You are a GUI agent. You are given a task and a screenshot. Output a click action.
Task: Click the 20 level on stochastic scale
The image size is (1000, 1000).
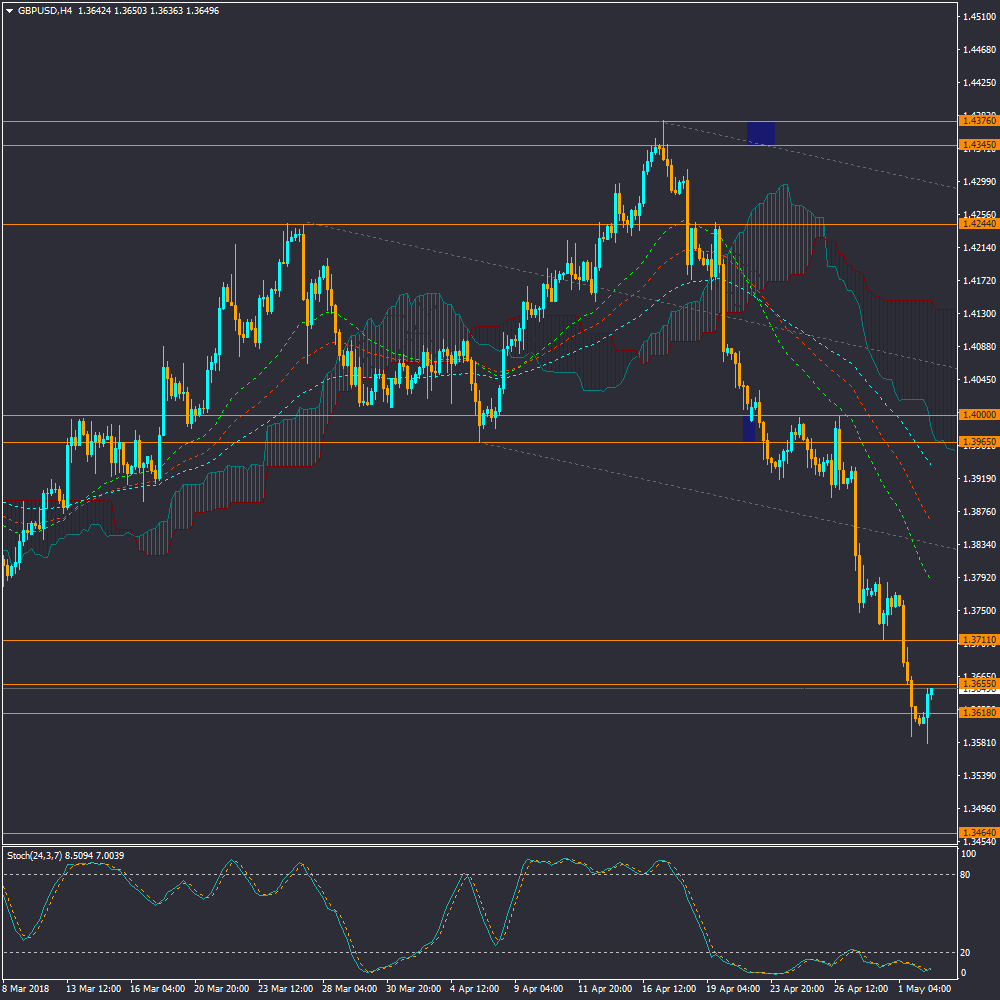tap(966, 952)
